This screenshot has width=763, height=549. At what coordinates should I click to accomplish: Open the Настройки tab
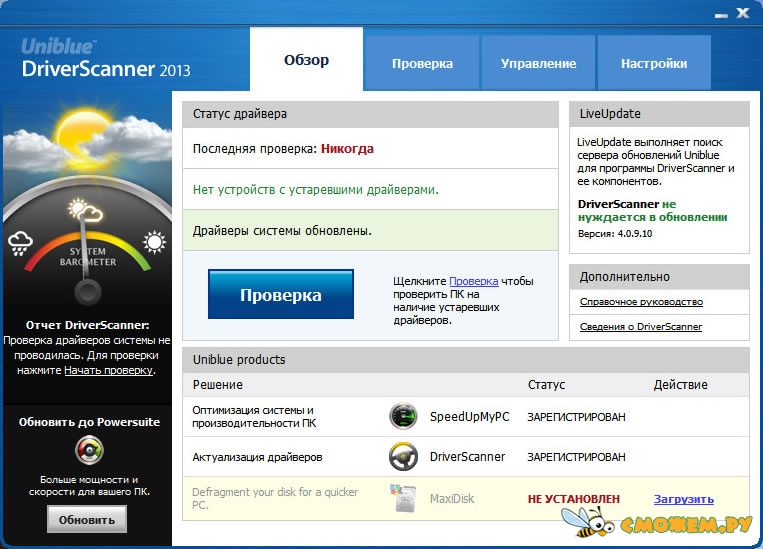tap(654, 63)
